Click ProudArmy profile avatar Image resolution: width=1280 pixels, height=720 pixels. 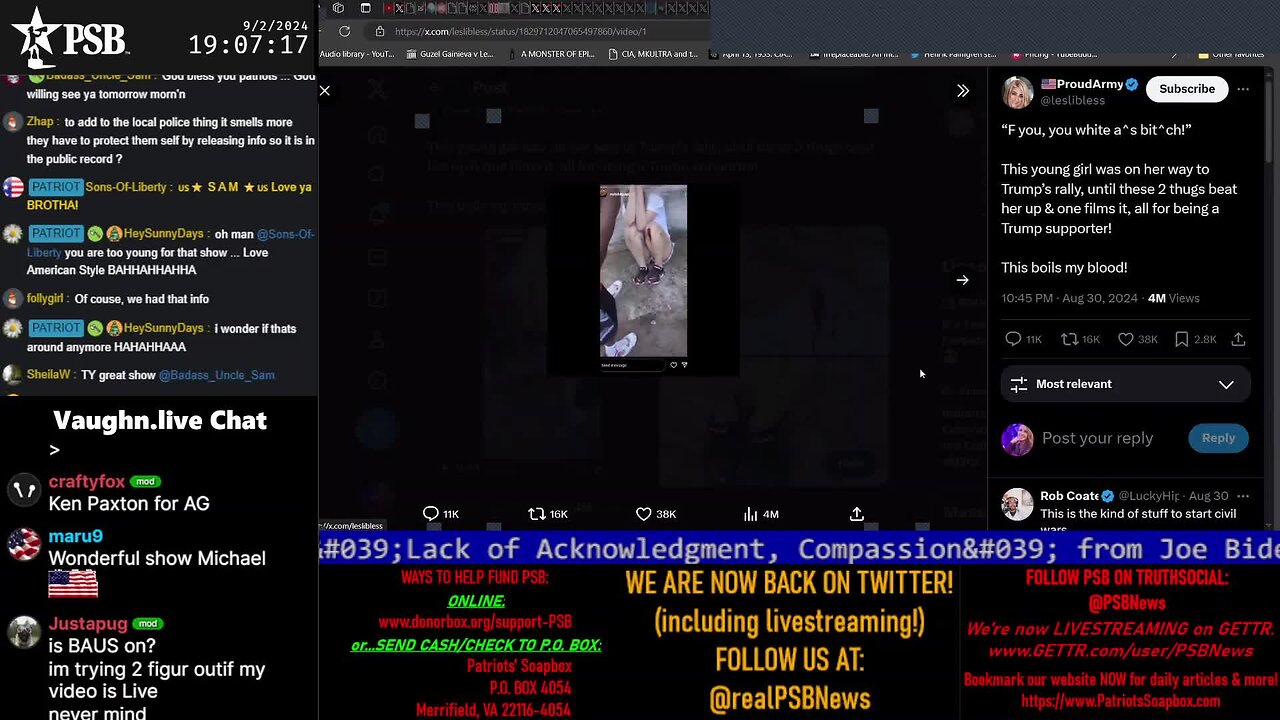coord(1017,92)
